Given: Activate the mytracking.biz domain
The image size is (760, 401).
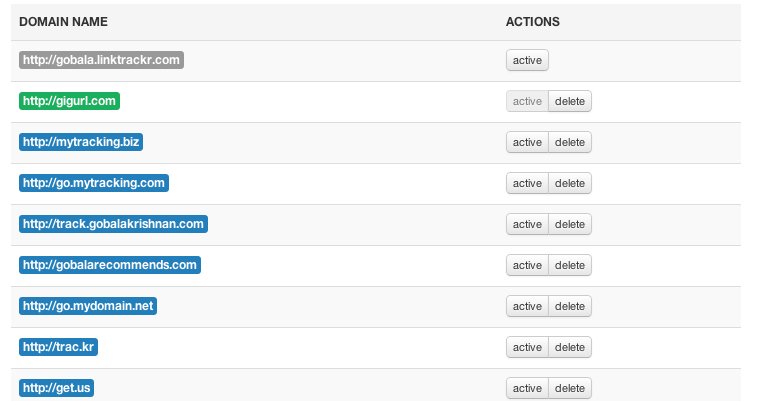Looking at the screenshot, I should click(527, 142).
